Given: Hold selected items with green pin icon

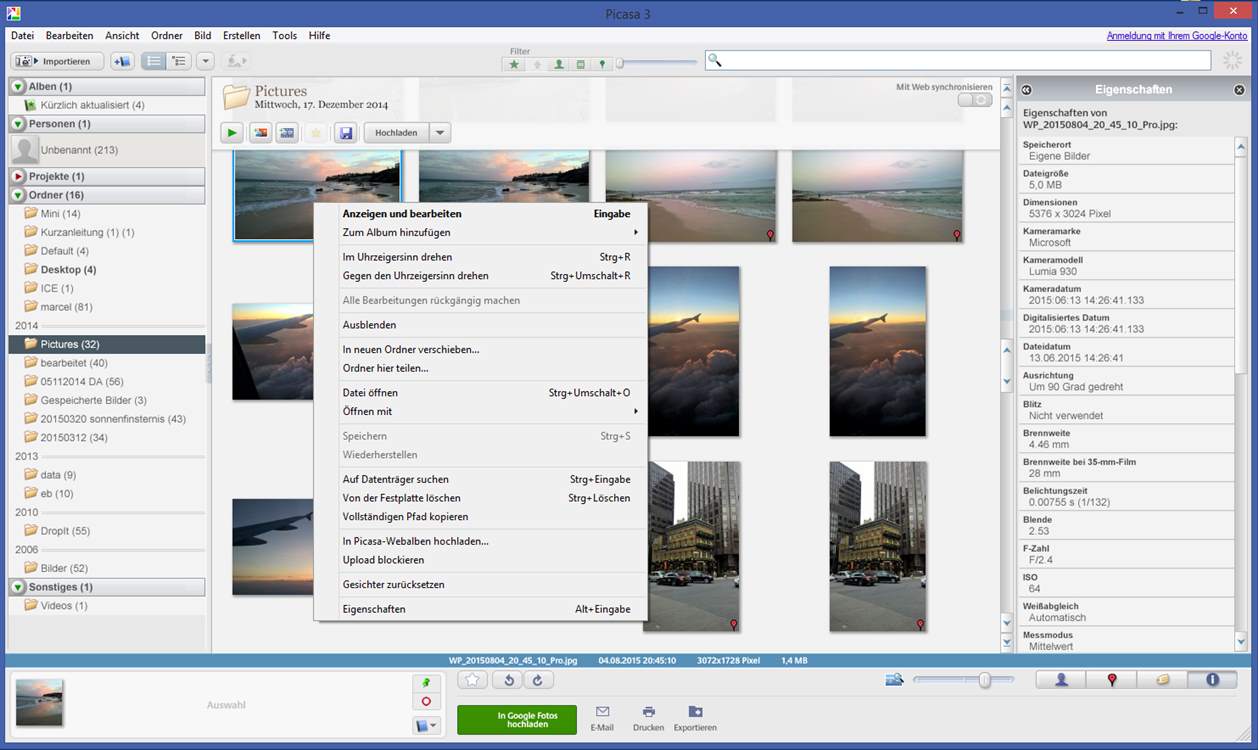Looking at the screenshot, I should tap(427, 683).
